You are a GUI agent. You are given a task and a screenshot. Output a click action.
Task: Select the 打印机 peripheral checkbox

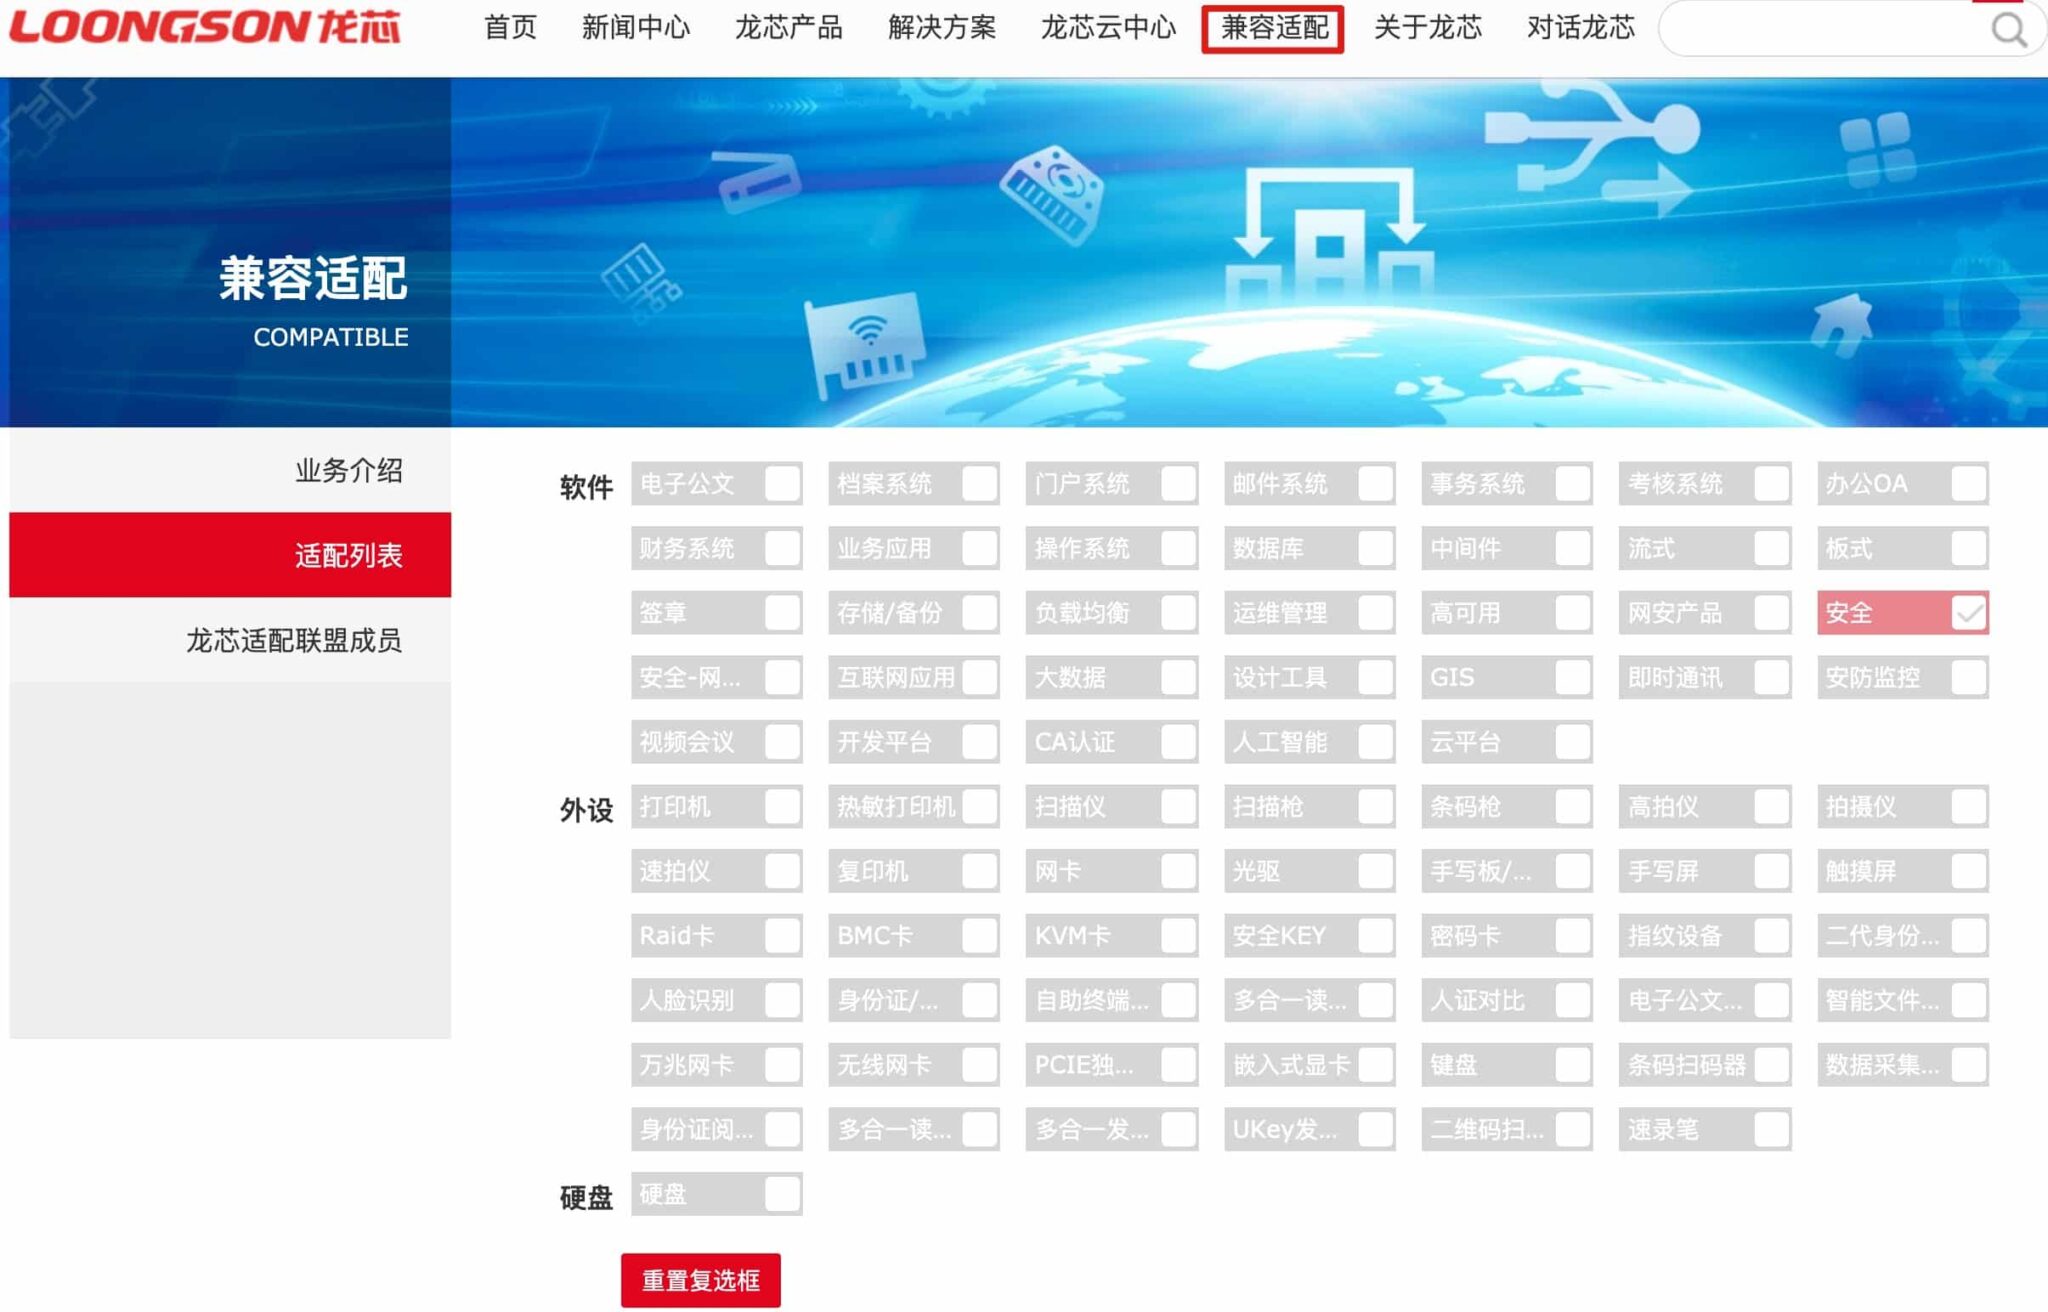[x=781, y=807]
